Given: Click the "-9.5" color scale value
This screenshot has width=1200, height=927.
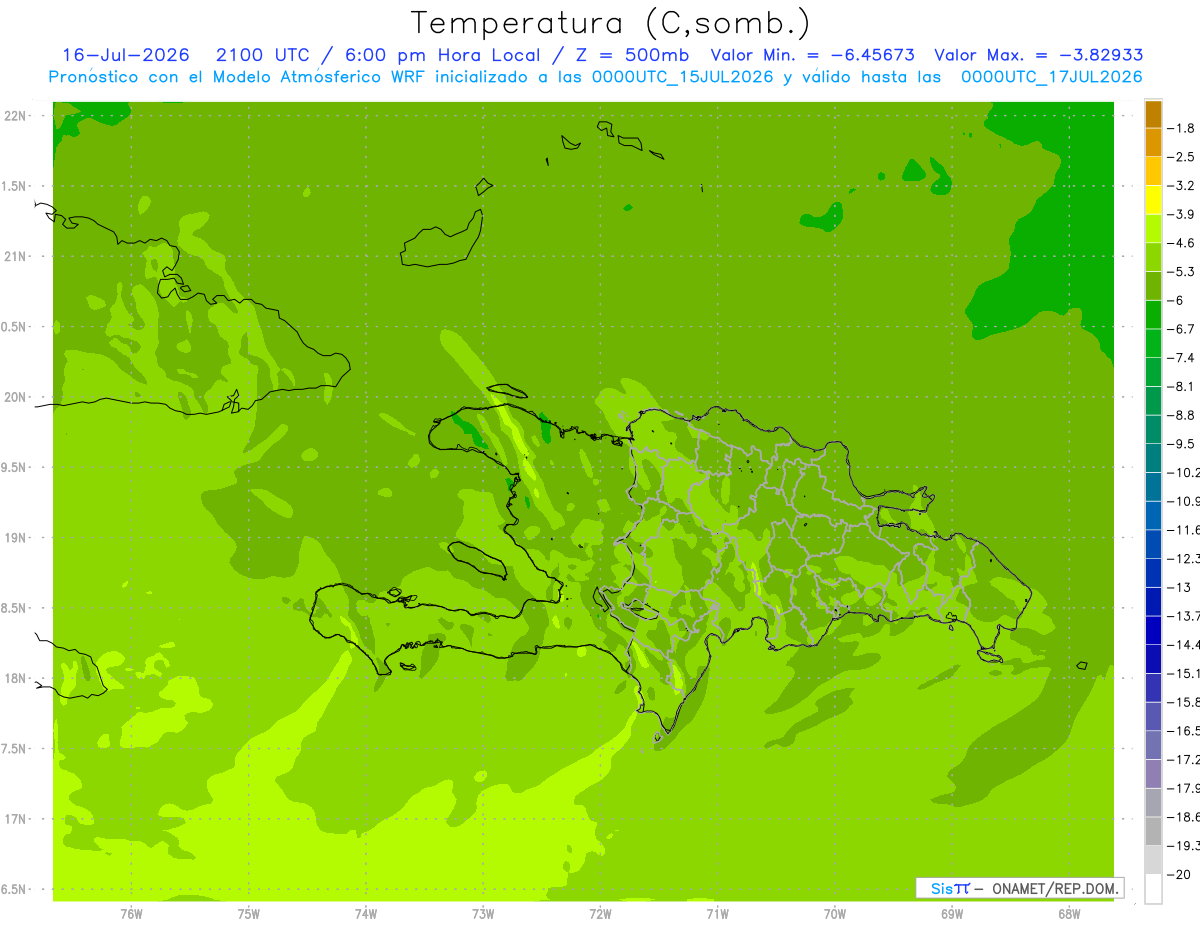Looking at the screenshot, I should (1181, 444).
